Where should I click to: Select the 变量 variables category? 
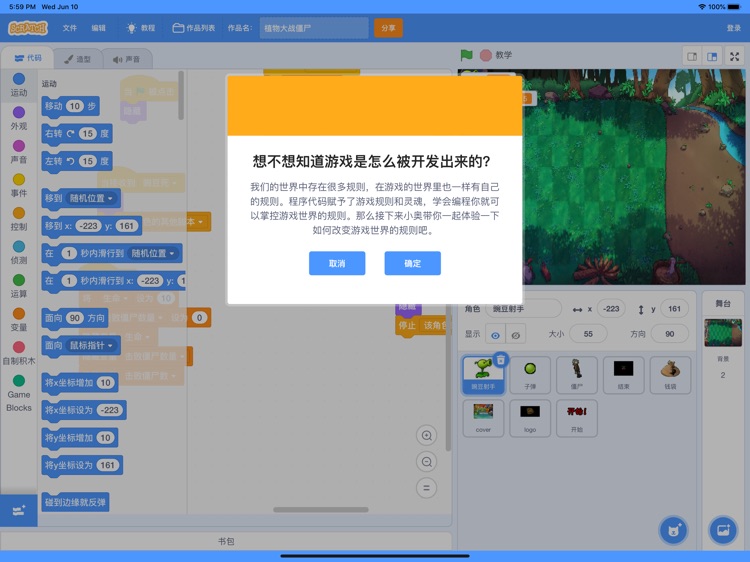coord(19,319)
